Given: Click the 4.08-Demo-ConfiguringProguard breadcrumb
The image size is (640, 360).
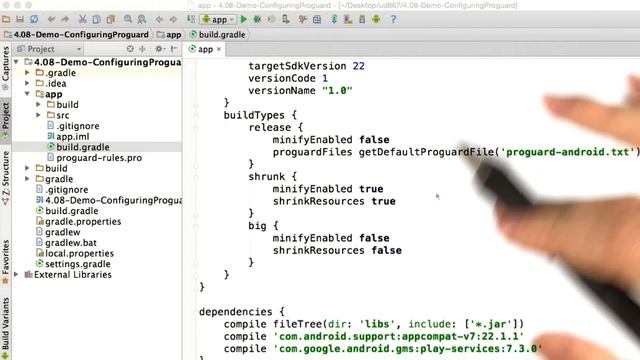Looking at the screenshot, I should [76, 35].
